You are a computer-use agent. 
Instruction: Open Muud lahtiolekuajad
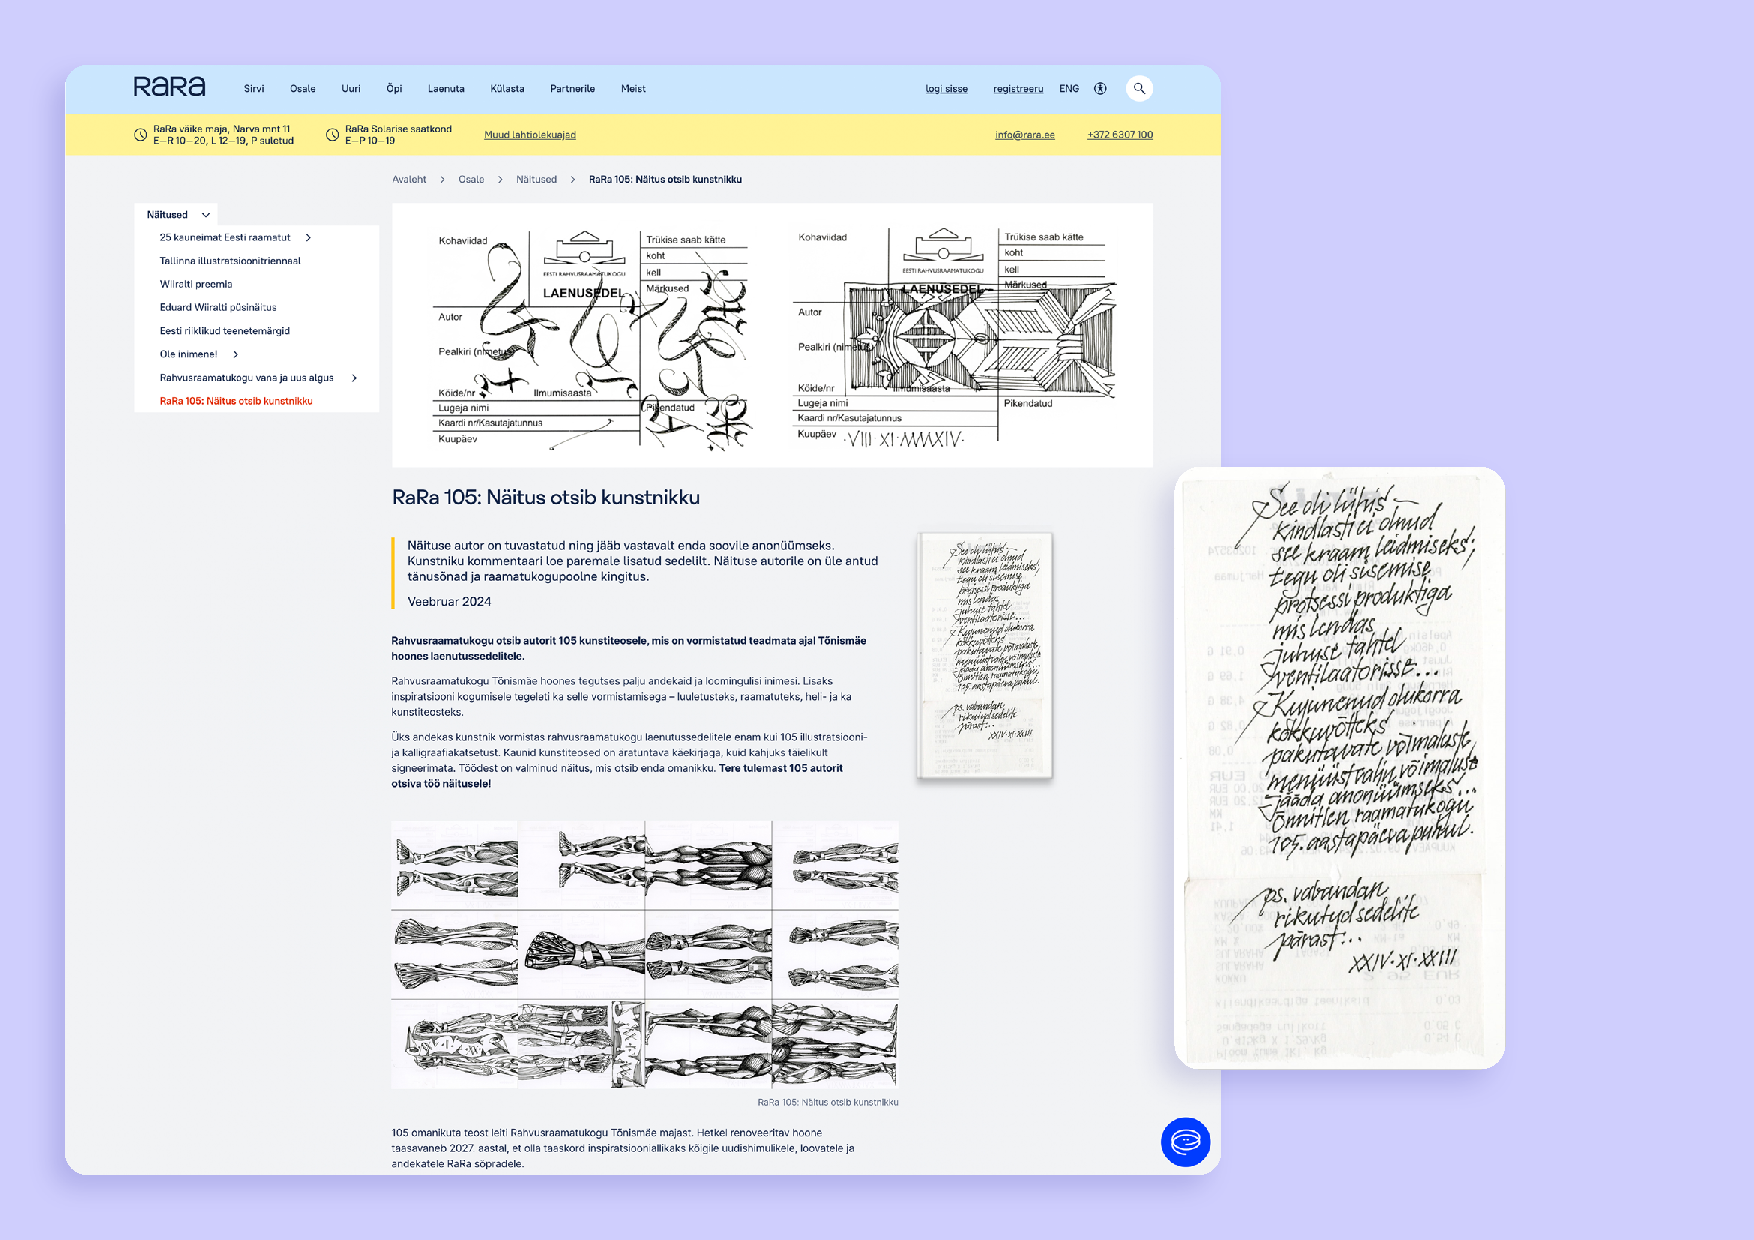point(529,134)
